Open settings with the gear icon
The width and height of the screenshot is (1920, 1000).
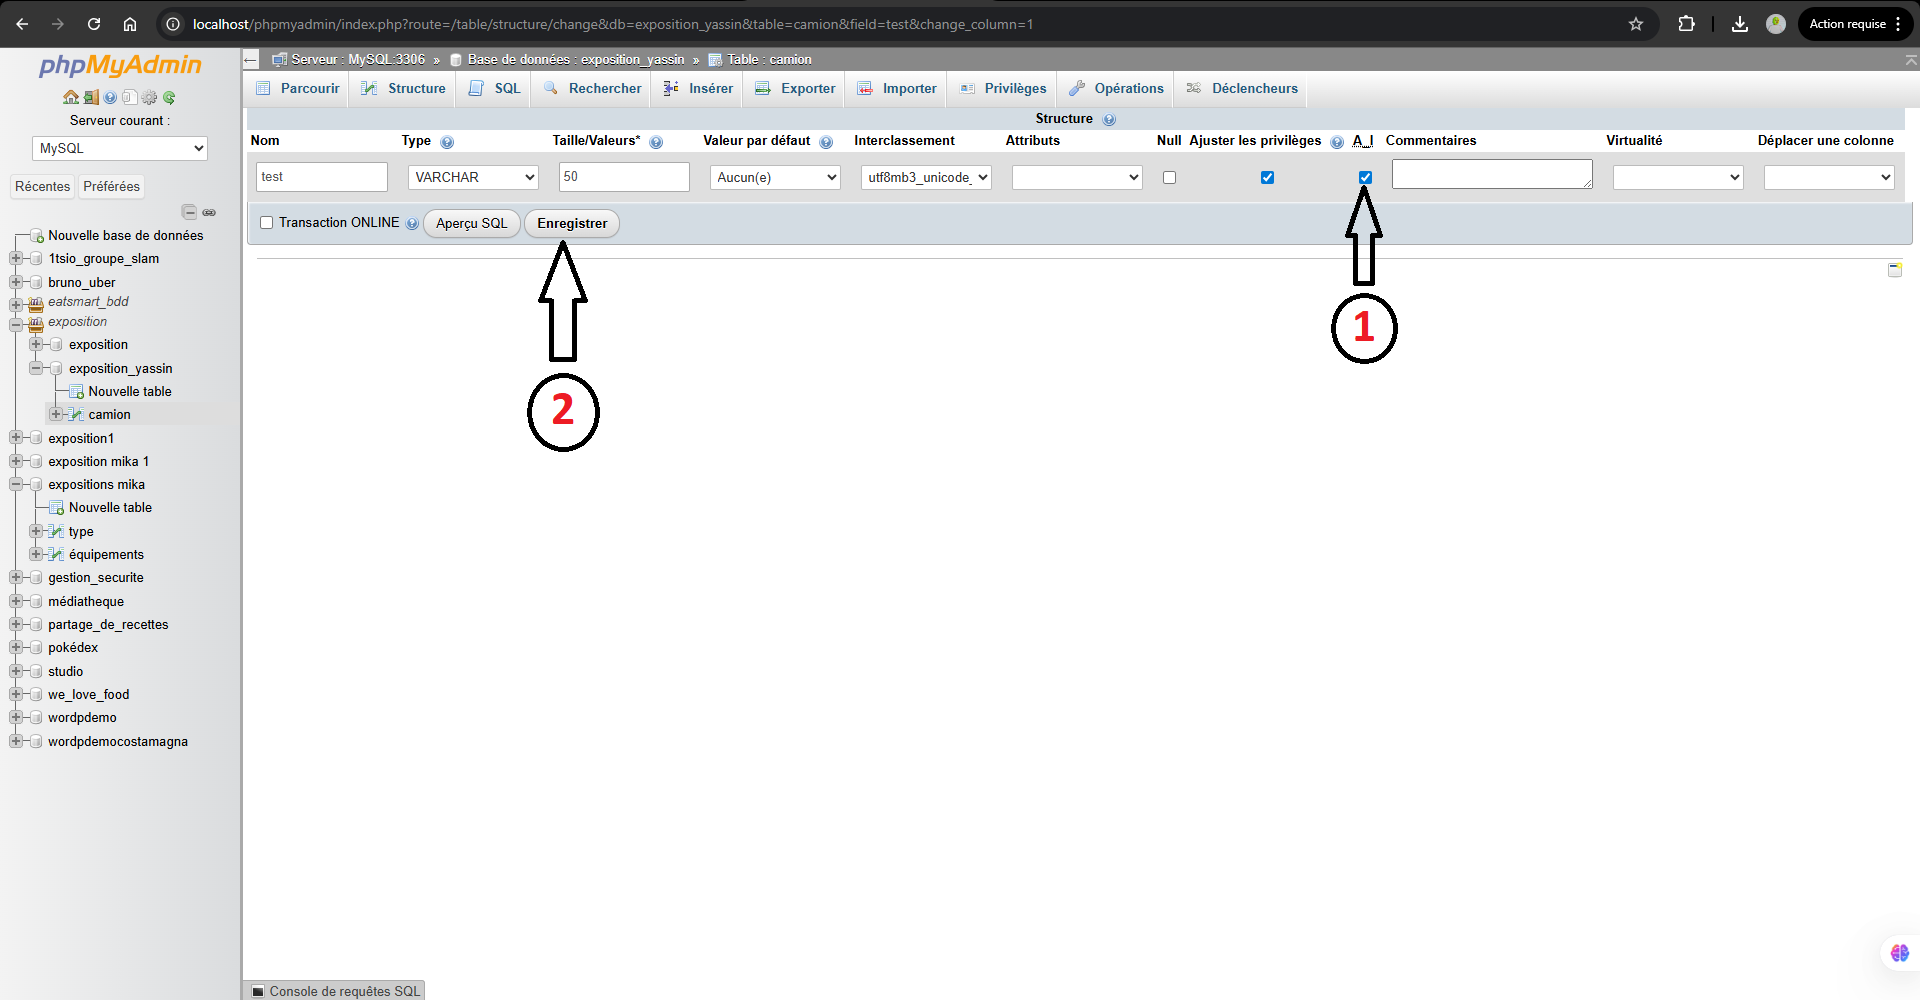pos(149,97)
